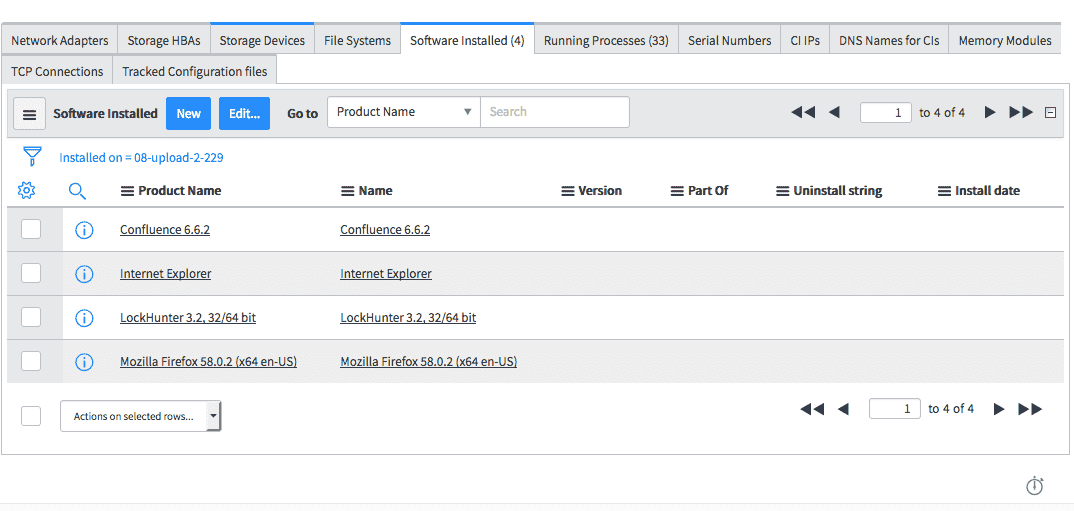The image size is (1074, 511).
Task: Open Mozilla Firefox 58.0.2 product name link
Action: 208,362
